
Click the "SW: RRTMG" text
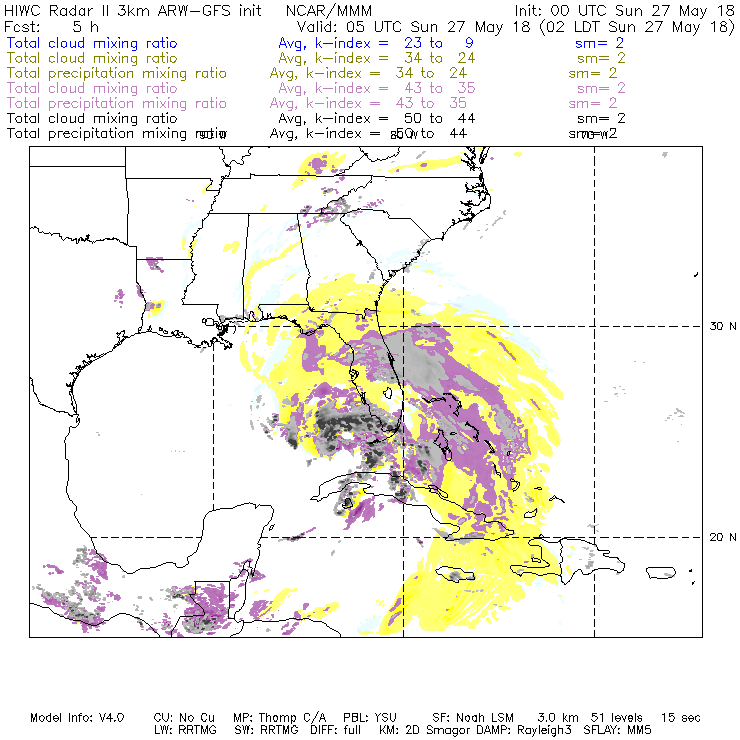267,730
